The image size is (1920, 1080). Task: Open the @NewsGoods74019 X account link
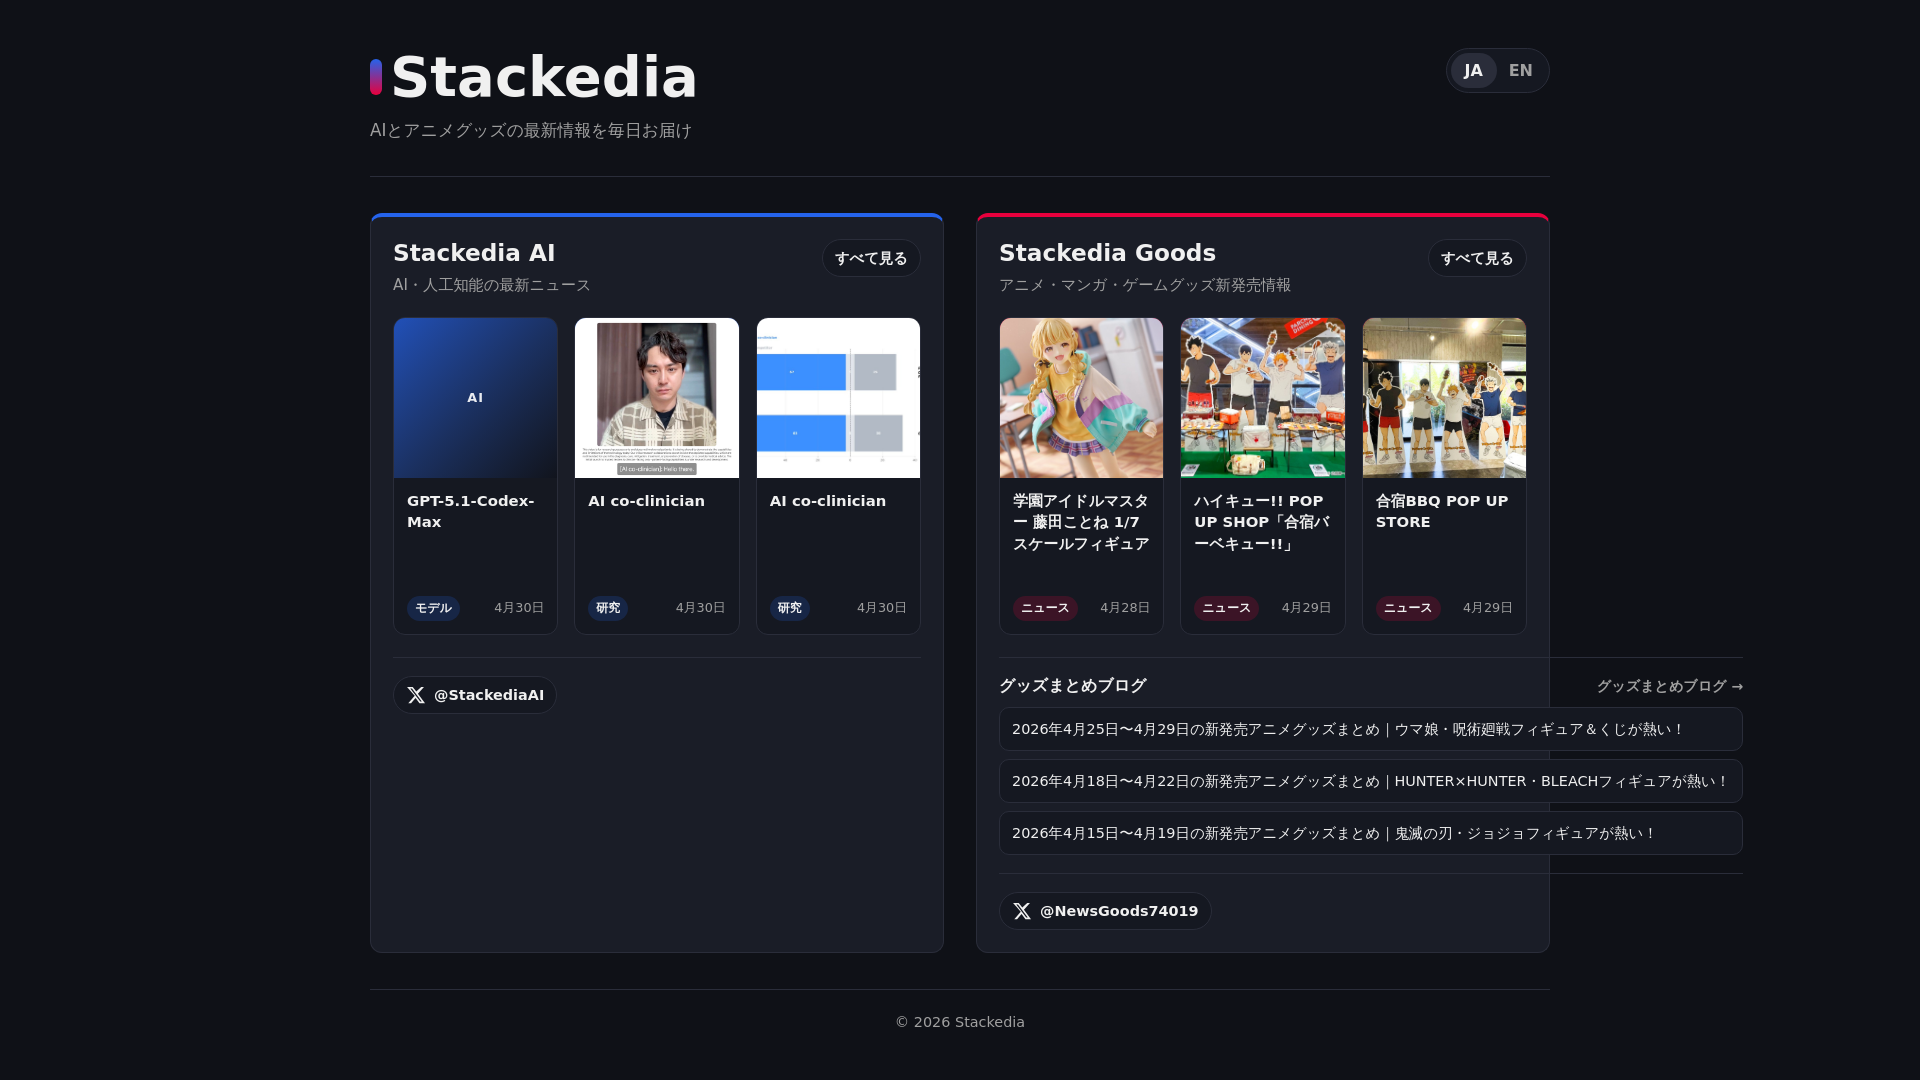(x=1105, y=911)
